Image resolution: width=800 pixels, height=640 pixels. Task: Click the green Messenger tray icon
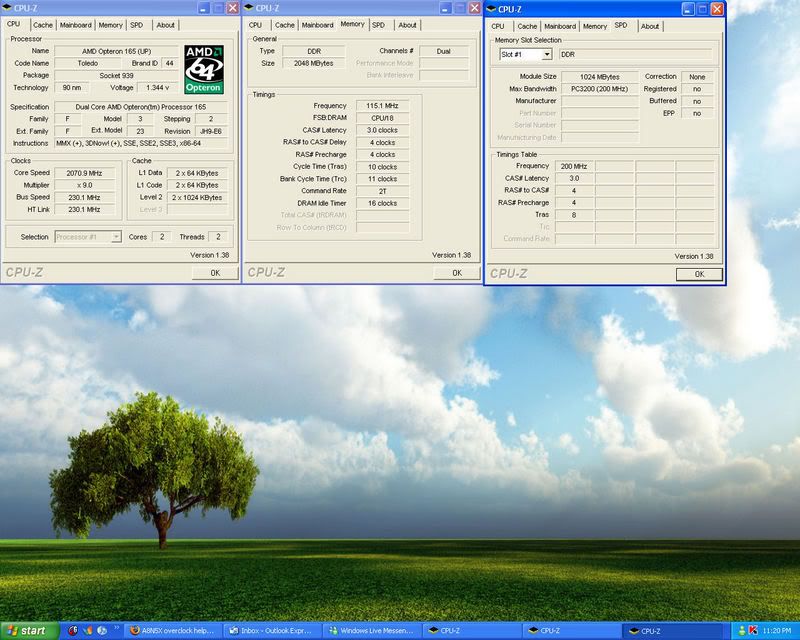(742, 631)
